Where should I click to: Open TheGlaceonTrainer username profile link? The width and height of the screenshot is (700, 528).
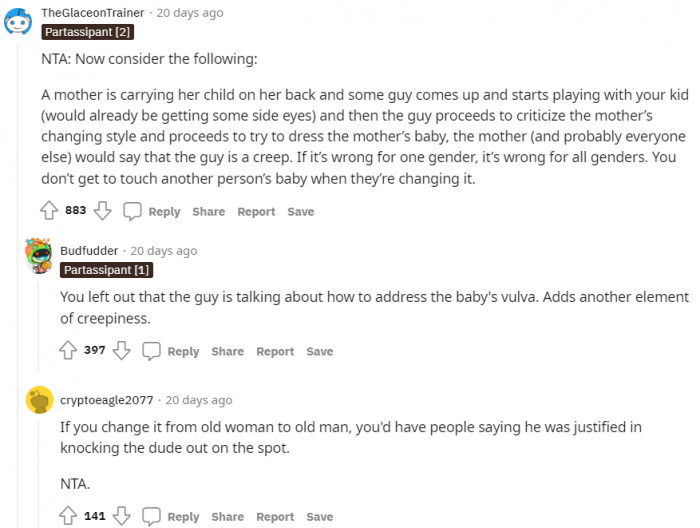tap(92, 13)
